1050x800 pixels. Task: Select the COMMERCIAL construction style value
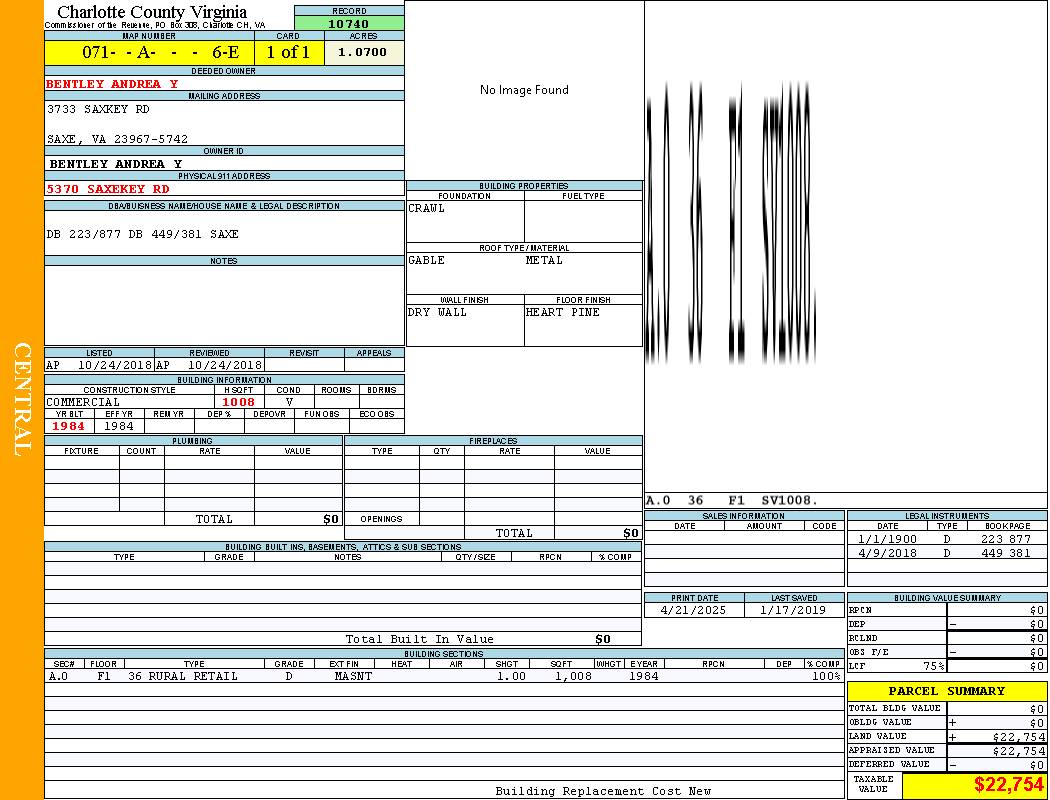point(83,402)
